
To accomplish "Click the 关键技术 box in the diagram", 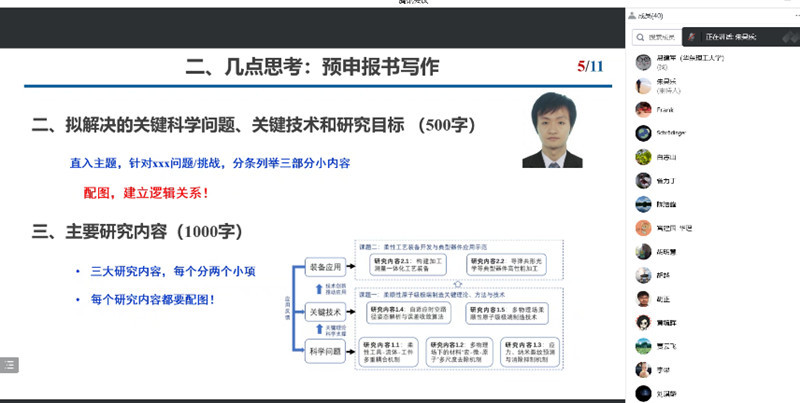I will coord(325,310).
